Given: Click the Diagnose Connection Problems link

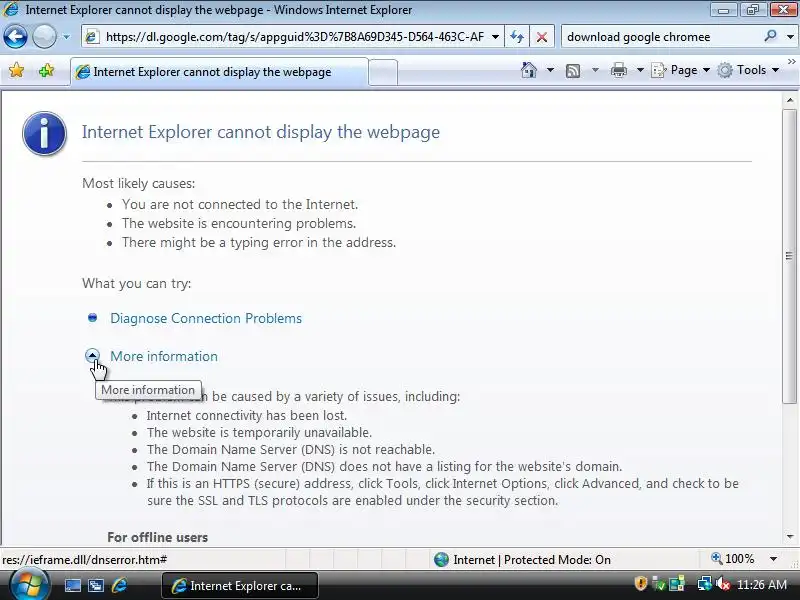Looking at the screenshot, I should point(206,318).
